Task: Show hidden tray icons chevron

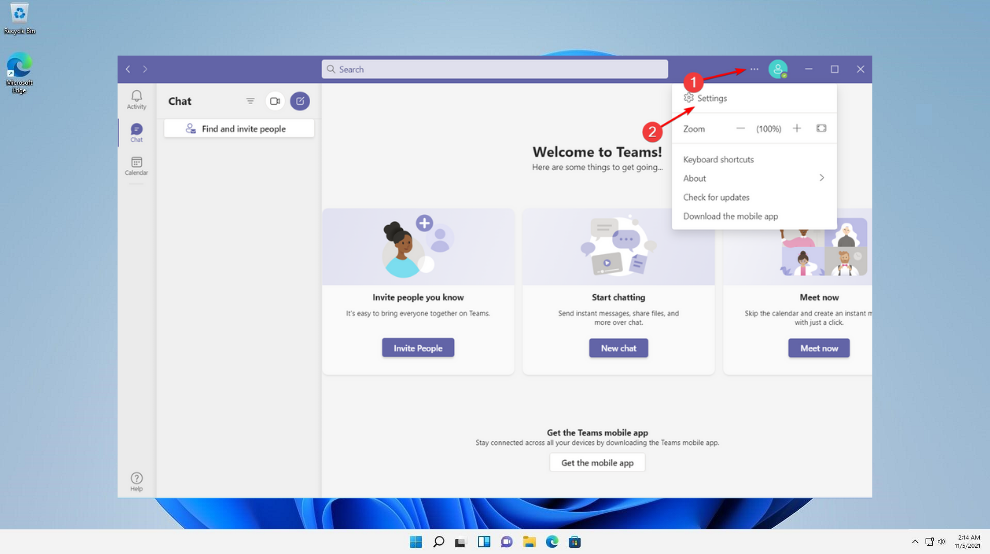Action: [915, 542]
